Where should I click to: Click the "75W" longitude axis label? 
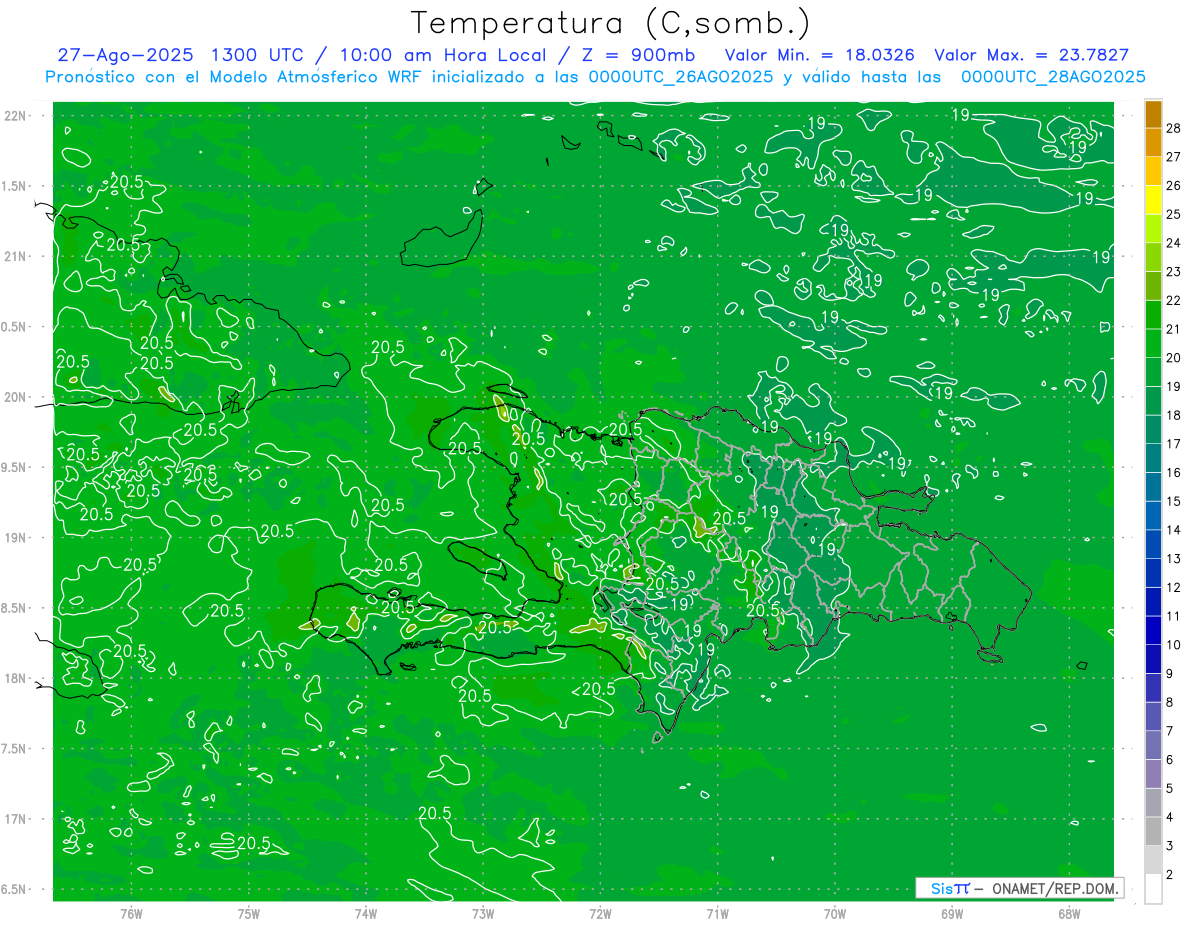click(x=249, y=913)
